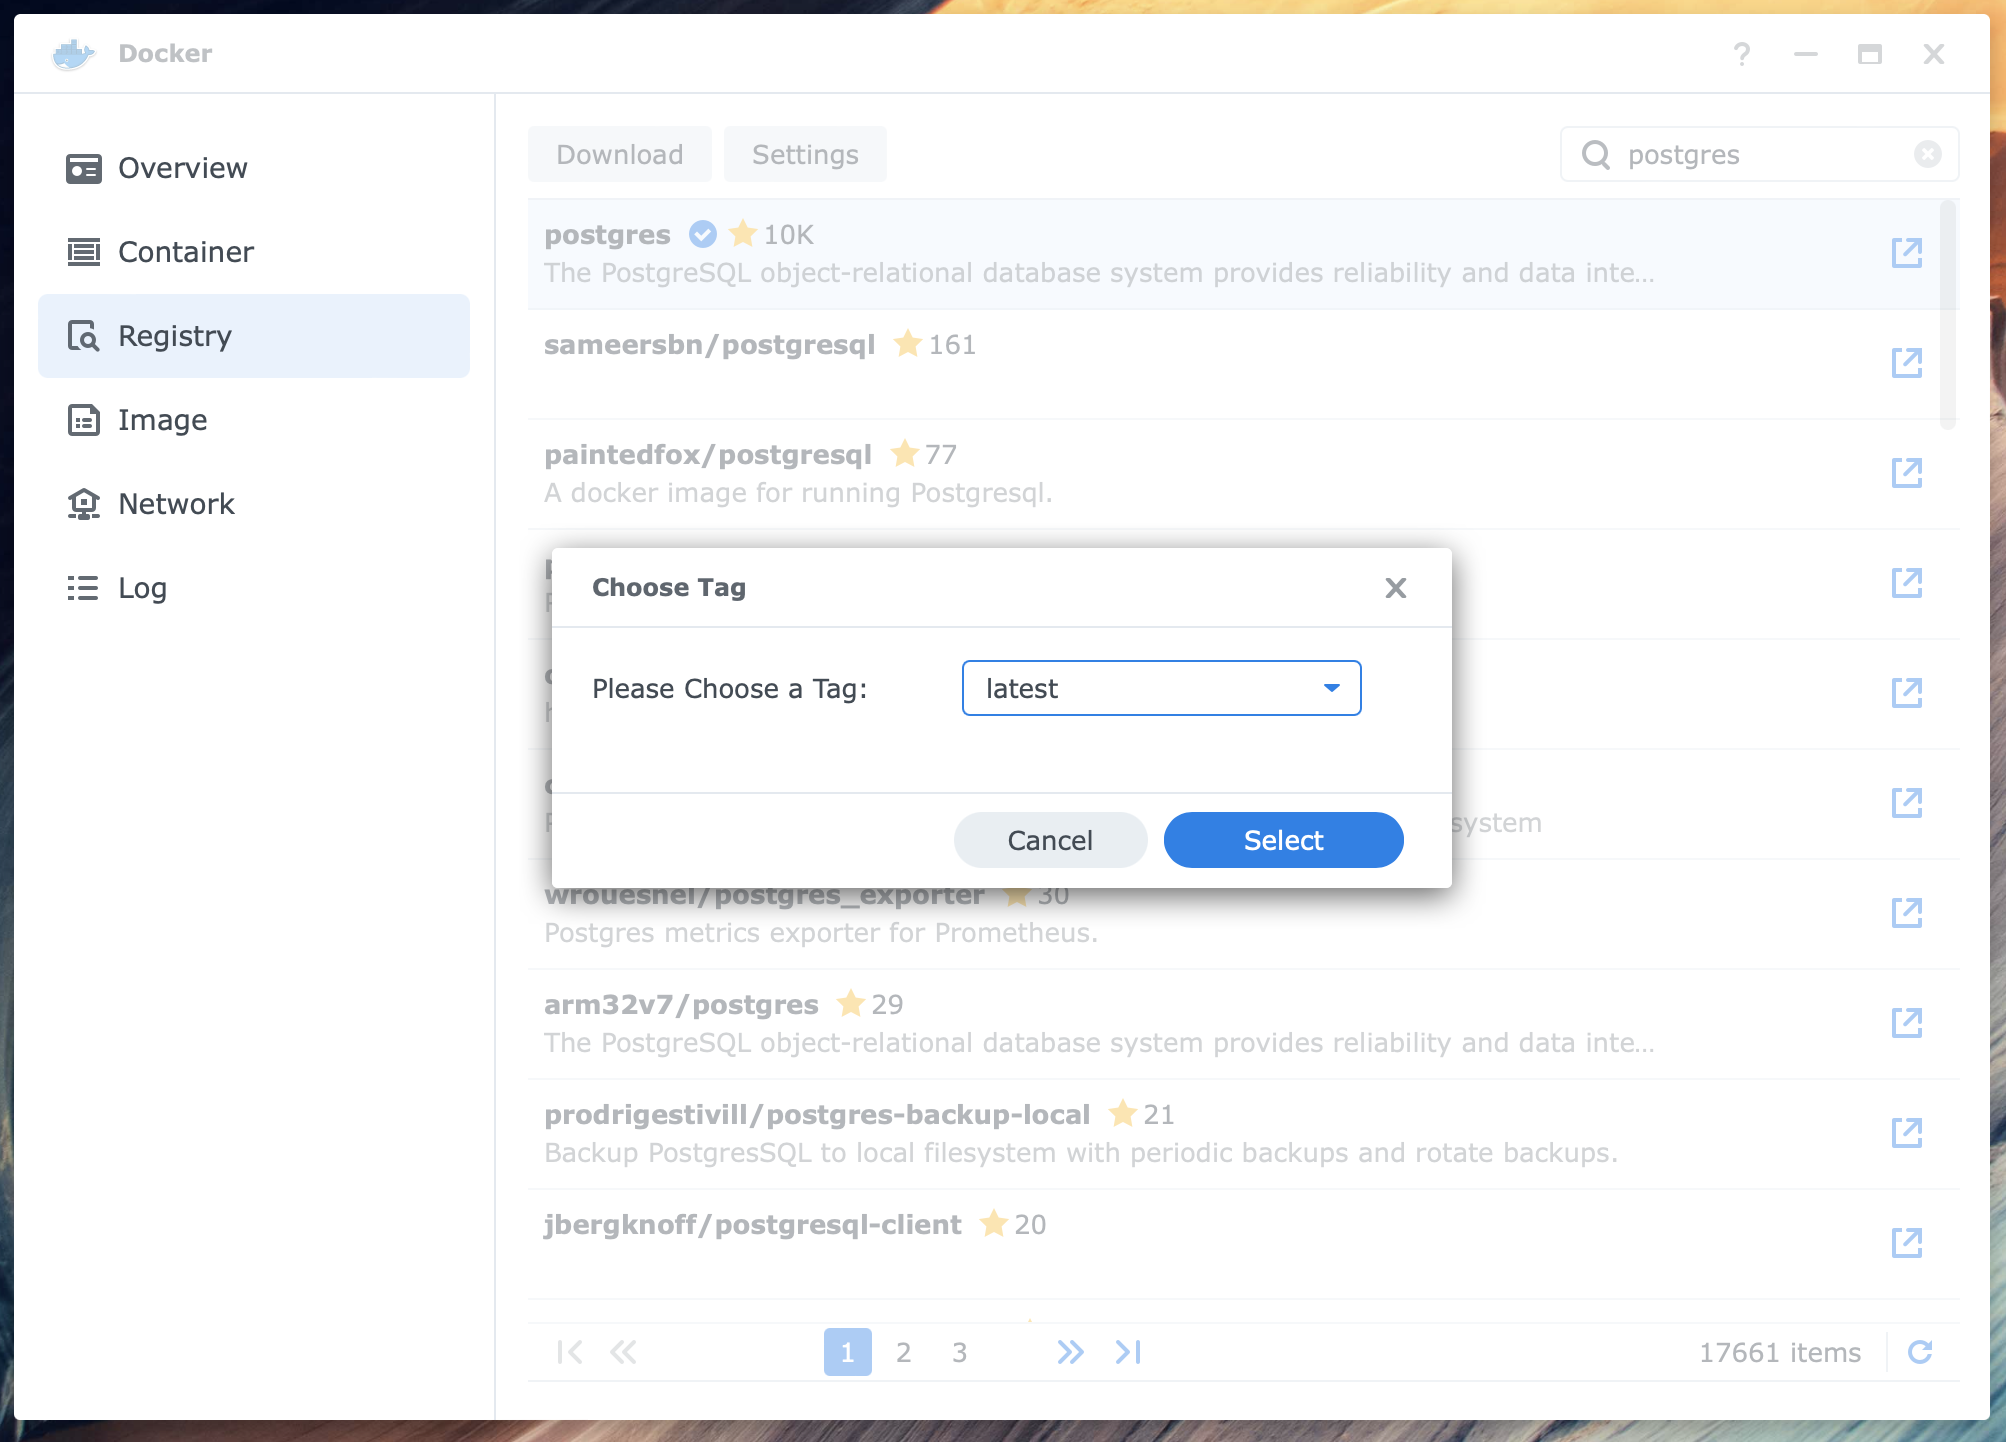The width and height of the screenshot is (2006, 1442).
Task: Click the '17661 items' count text
Action: click(x=1780, y=1353)
